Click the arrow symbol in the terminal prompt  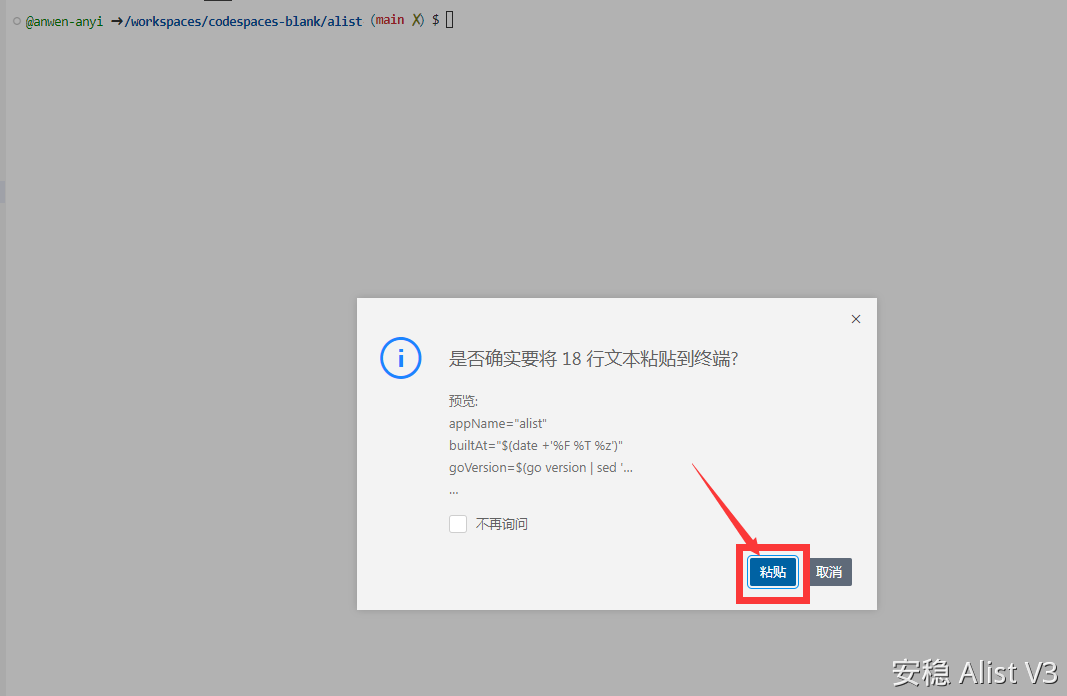(x=116, y=20)
